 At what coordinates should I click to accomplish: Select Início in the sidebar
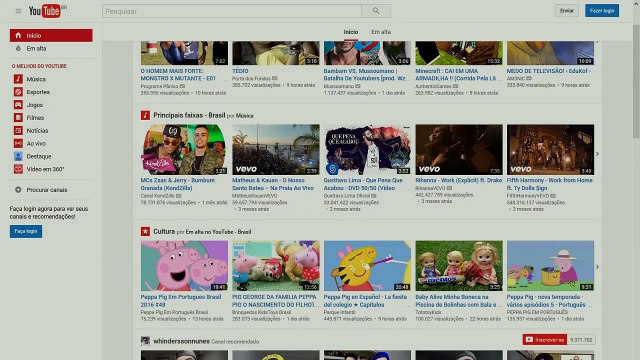(x=51, y=36)
